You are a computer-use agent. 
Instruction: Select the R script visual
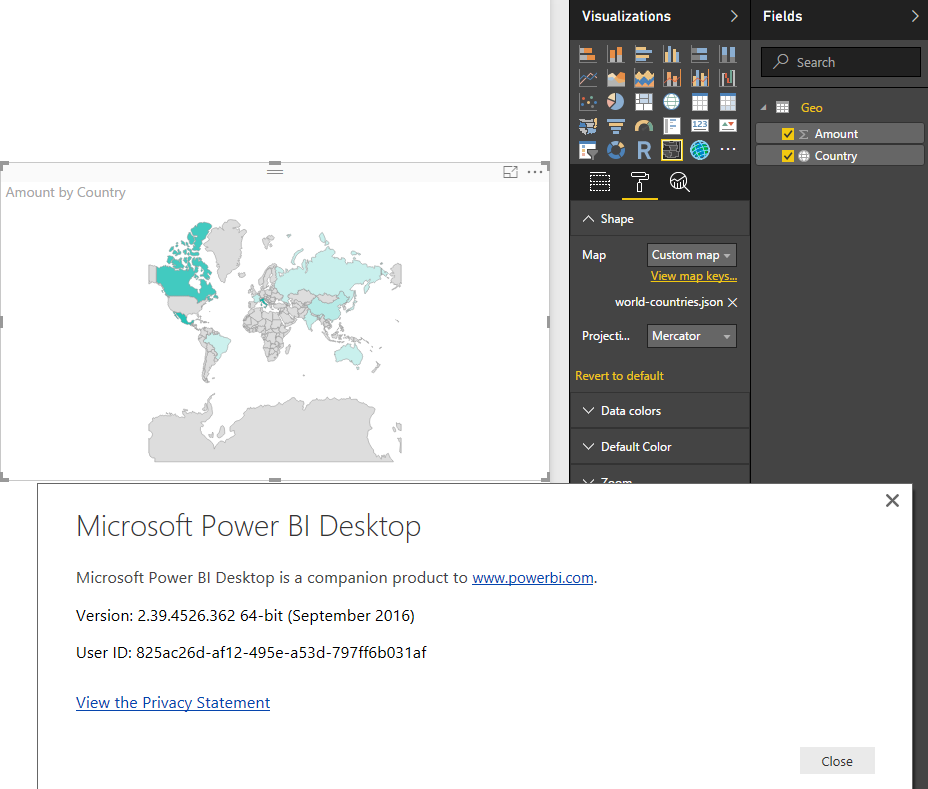coord(643,150)
